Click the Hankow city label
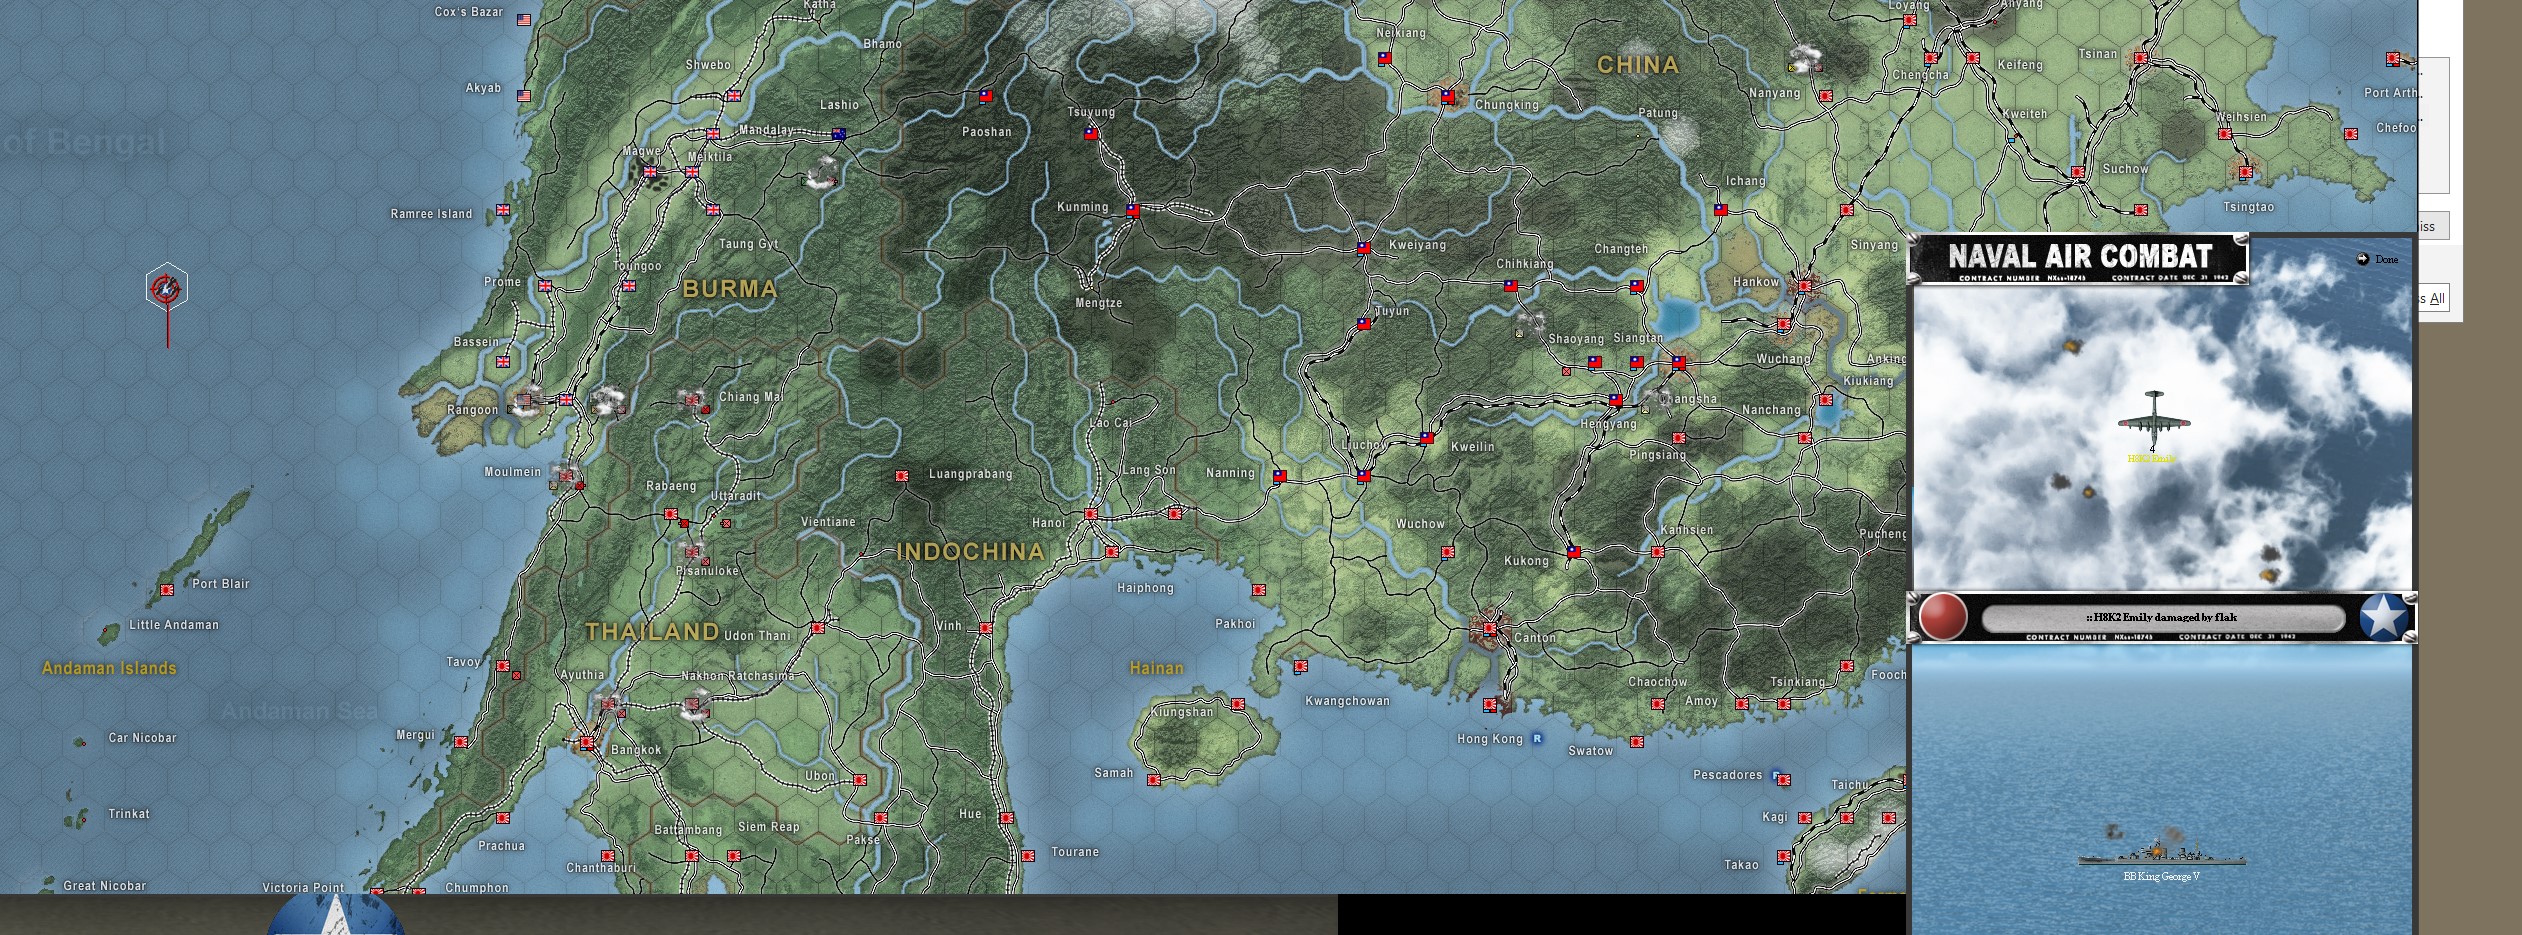Image resolution: width=2522 pixels, height=935 pixels. point(1756,282)
